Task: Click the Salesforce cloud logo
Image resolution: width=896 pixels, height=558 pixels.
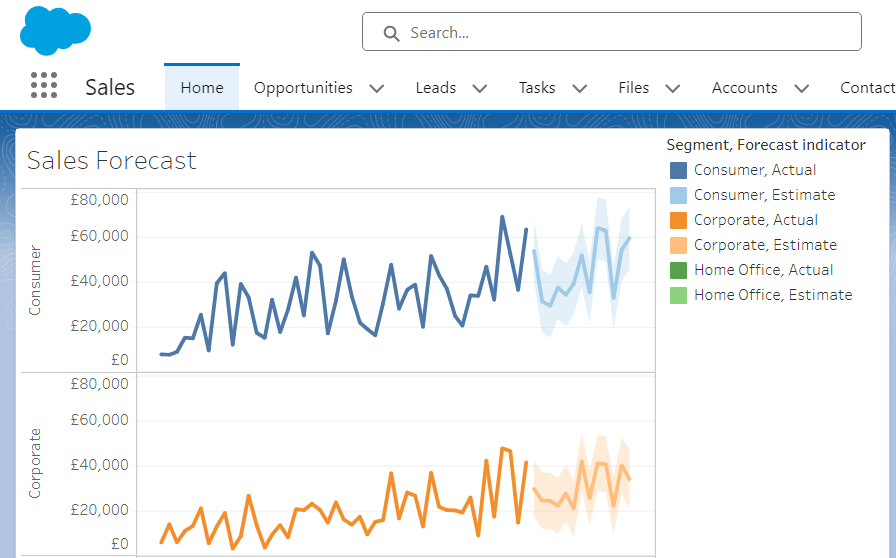Action: coord(55,31)
